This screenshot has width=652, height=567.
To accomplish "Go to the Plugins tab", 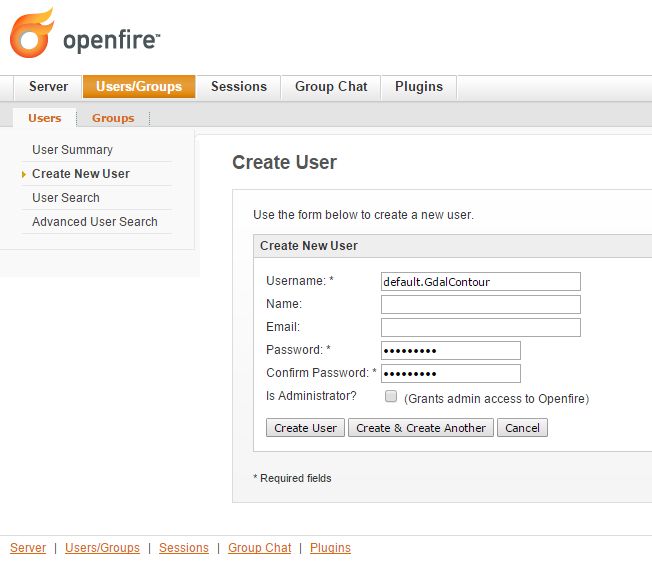I will 418,87.
